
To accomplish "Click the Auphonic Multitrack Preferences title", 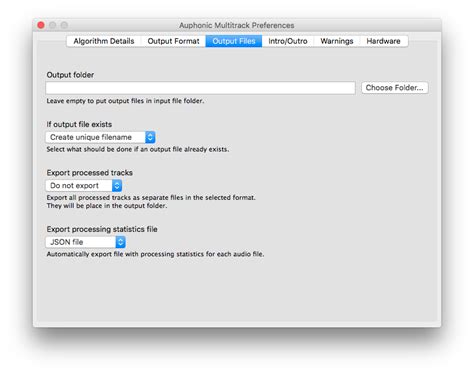I will pyautogui.click(x=237, y=25).
